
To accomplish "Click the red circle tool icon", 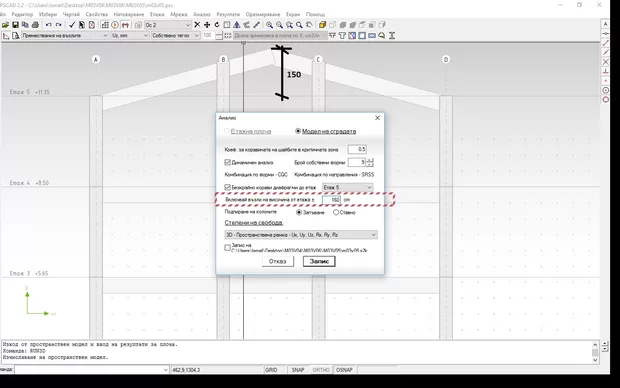I will (605, 100).
